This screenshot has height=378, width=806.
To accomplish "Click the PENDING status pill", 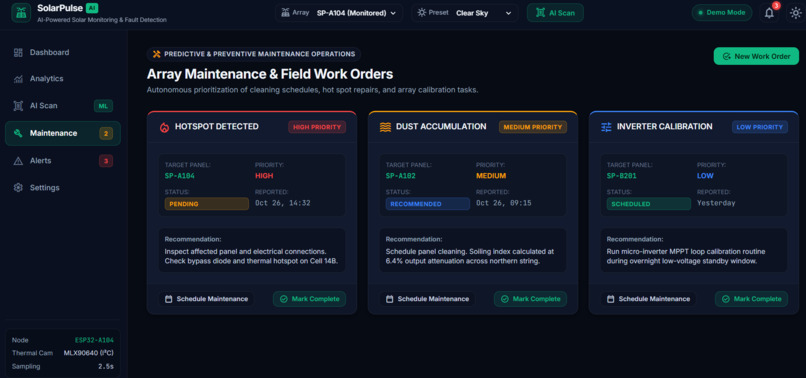I will click(x=207, y=204).
